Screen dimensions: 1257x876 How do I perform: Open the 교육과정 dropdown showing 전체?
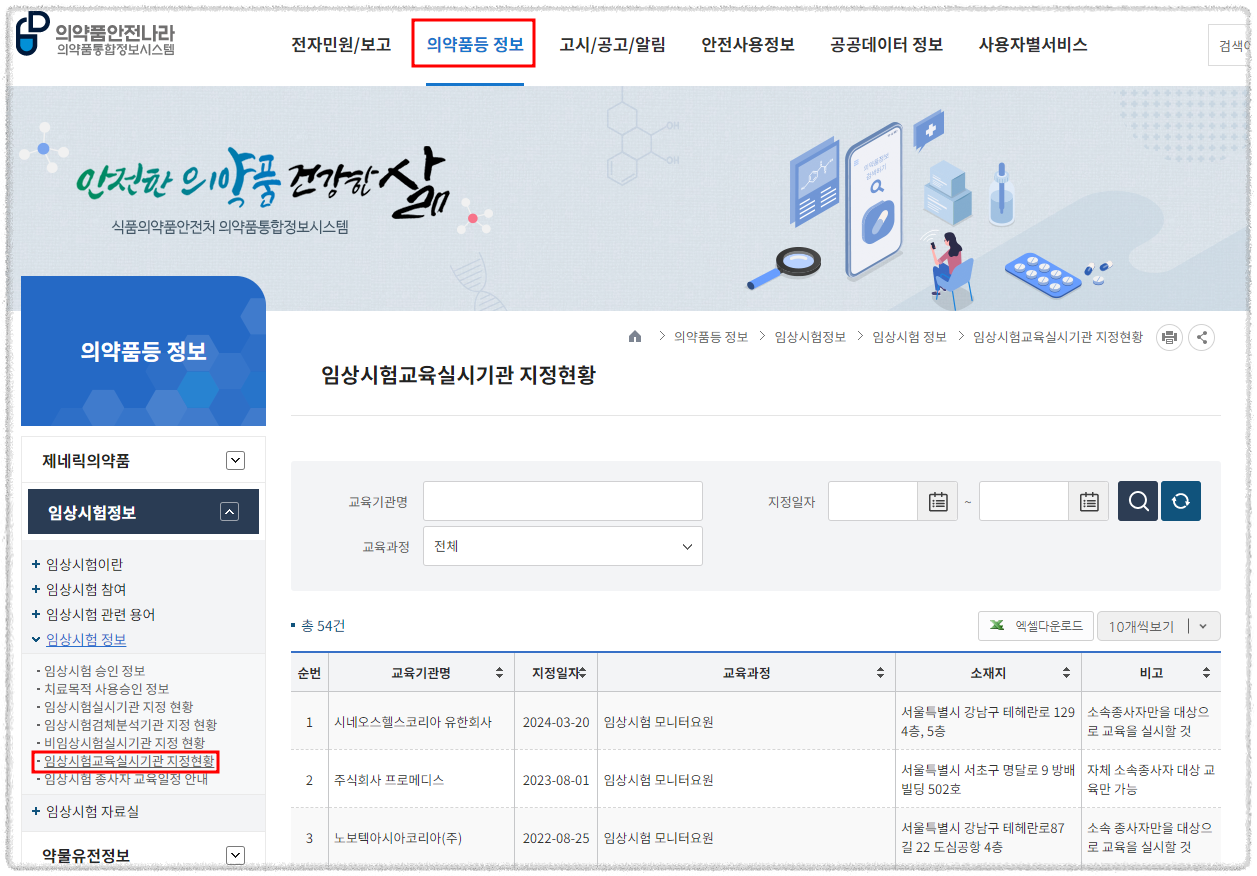point(563,547)
